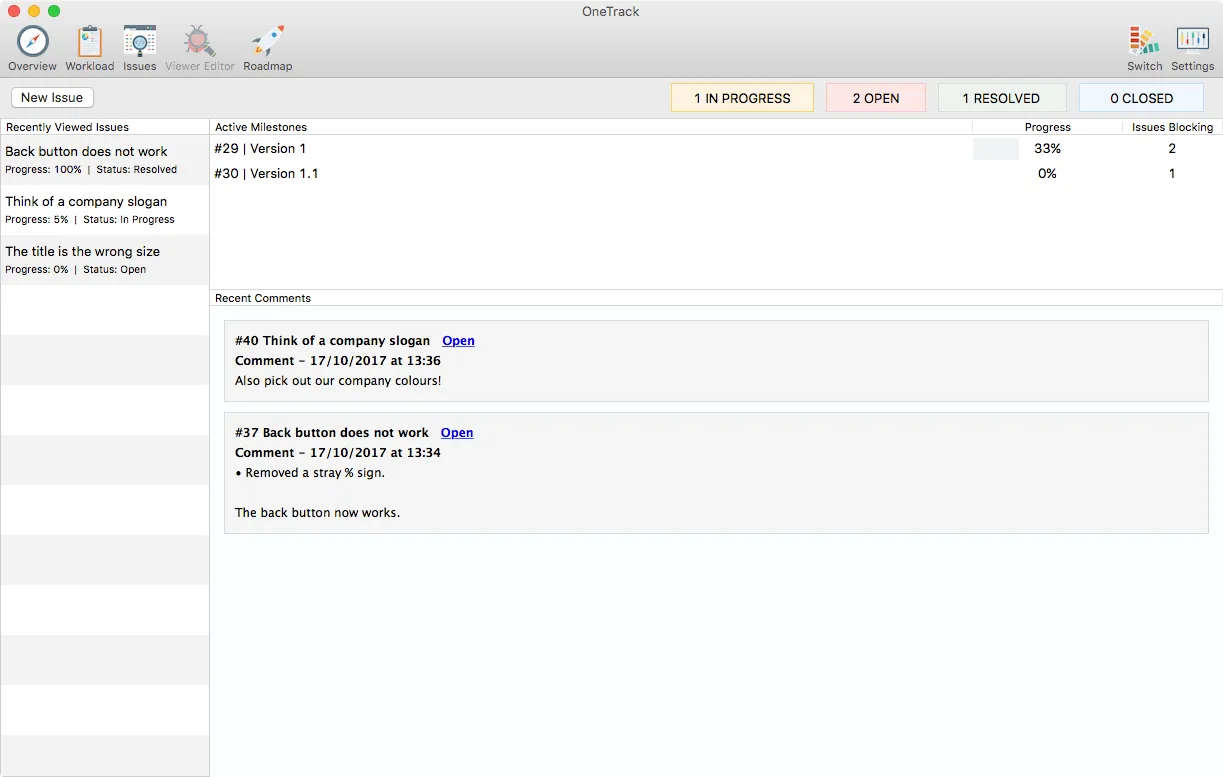1223x777 pixels.
Task: Toggle the 1 IN PROGRESS filter
Action: 742,97
